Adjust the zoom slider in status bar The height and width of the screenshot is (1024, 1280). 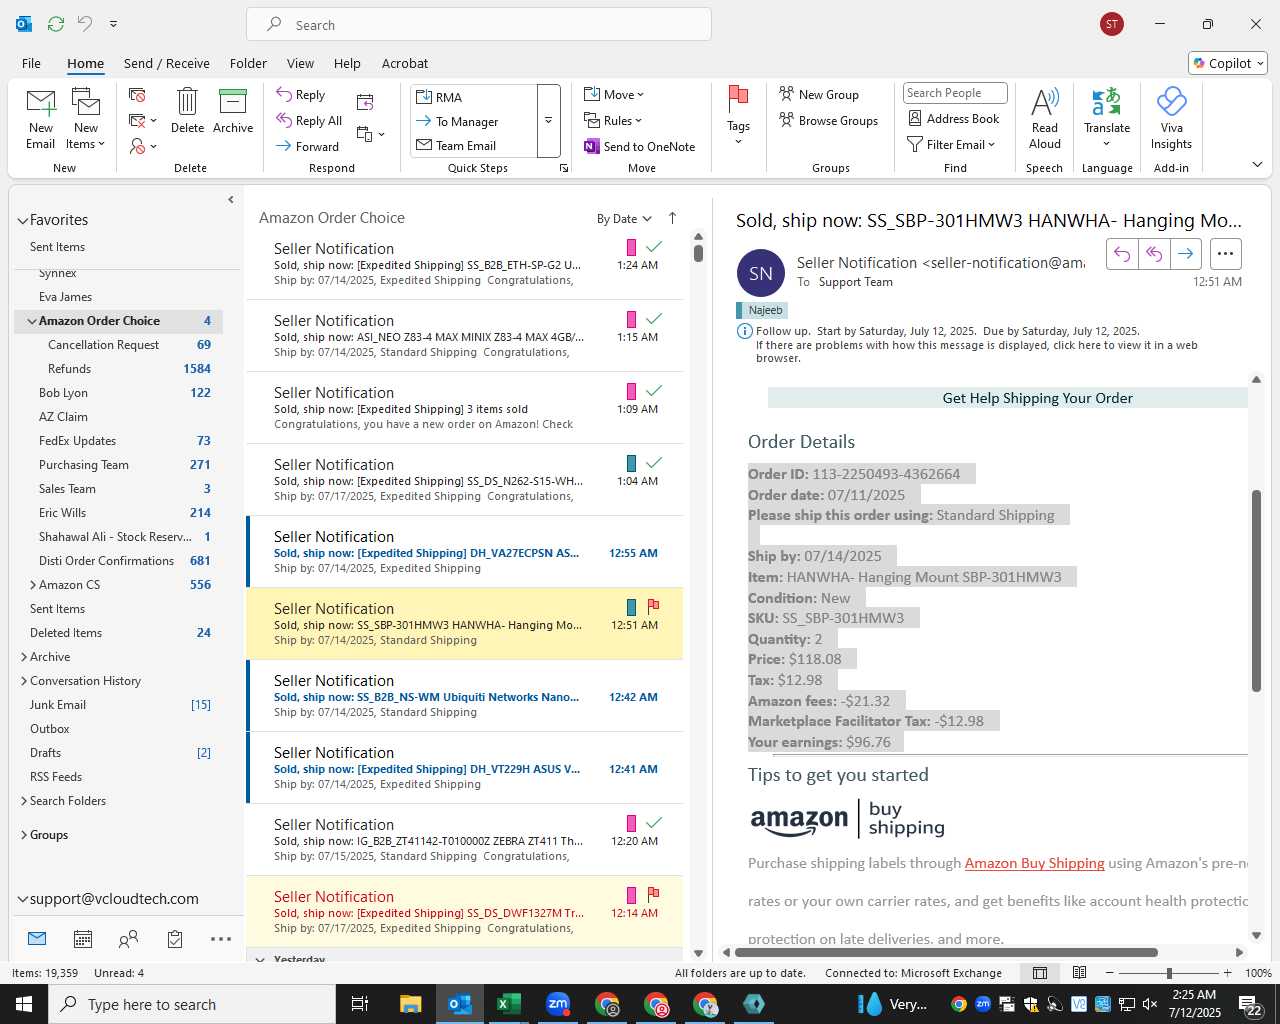(x=1169, y=973)
